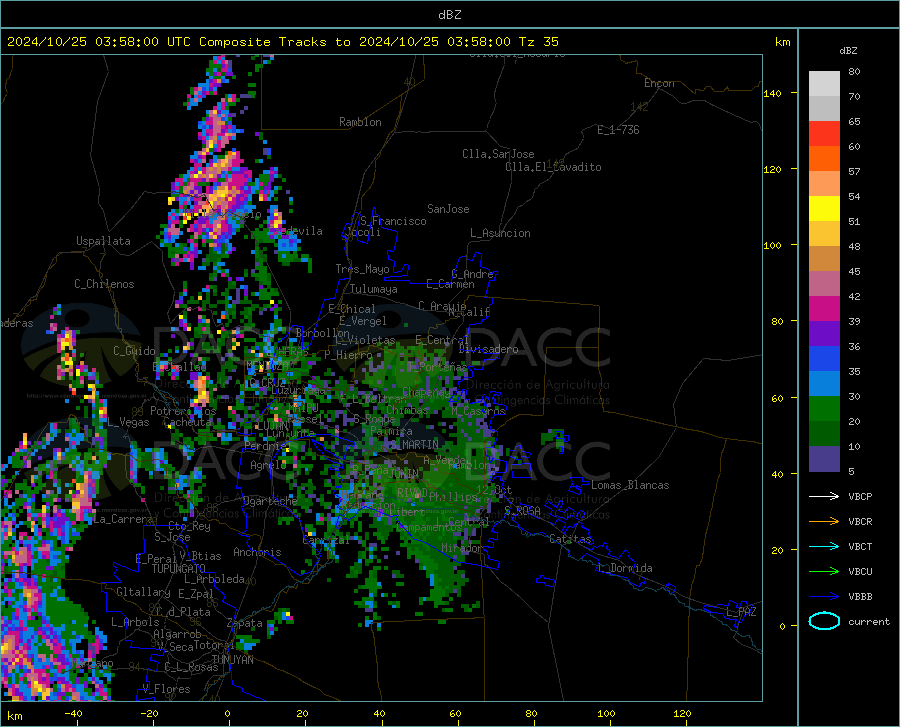
Task: Click the 'Catitas' map label
Action: tap(571, 539)
